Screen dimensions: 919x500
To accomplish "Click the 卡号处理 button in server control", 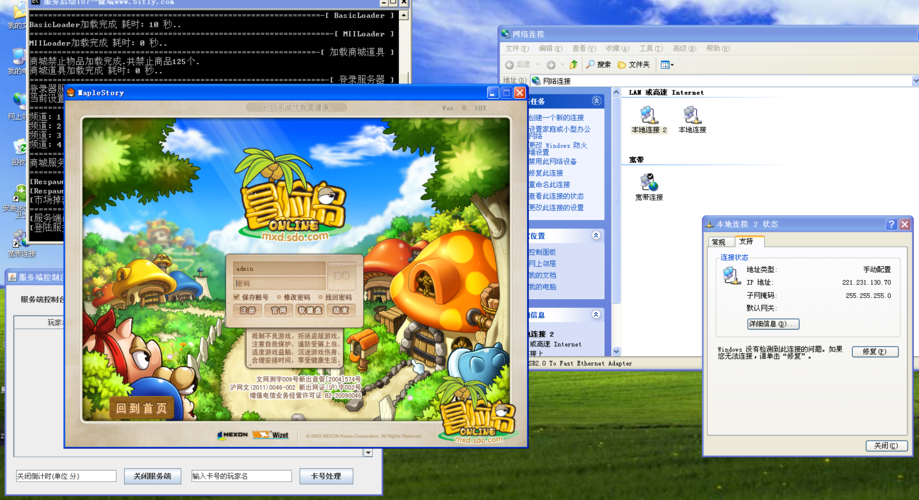I will point(326,476).
